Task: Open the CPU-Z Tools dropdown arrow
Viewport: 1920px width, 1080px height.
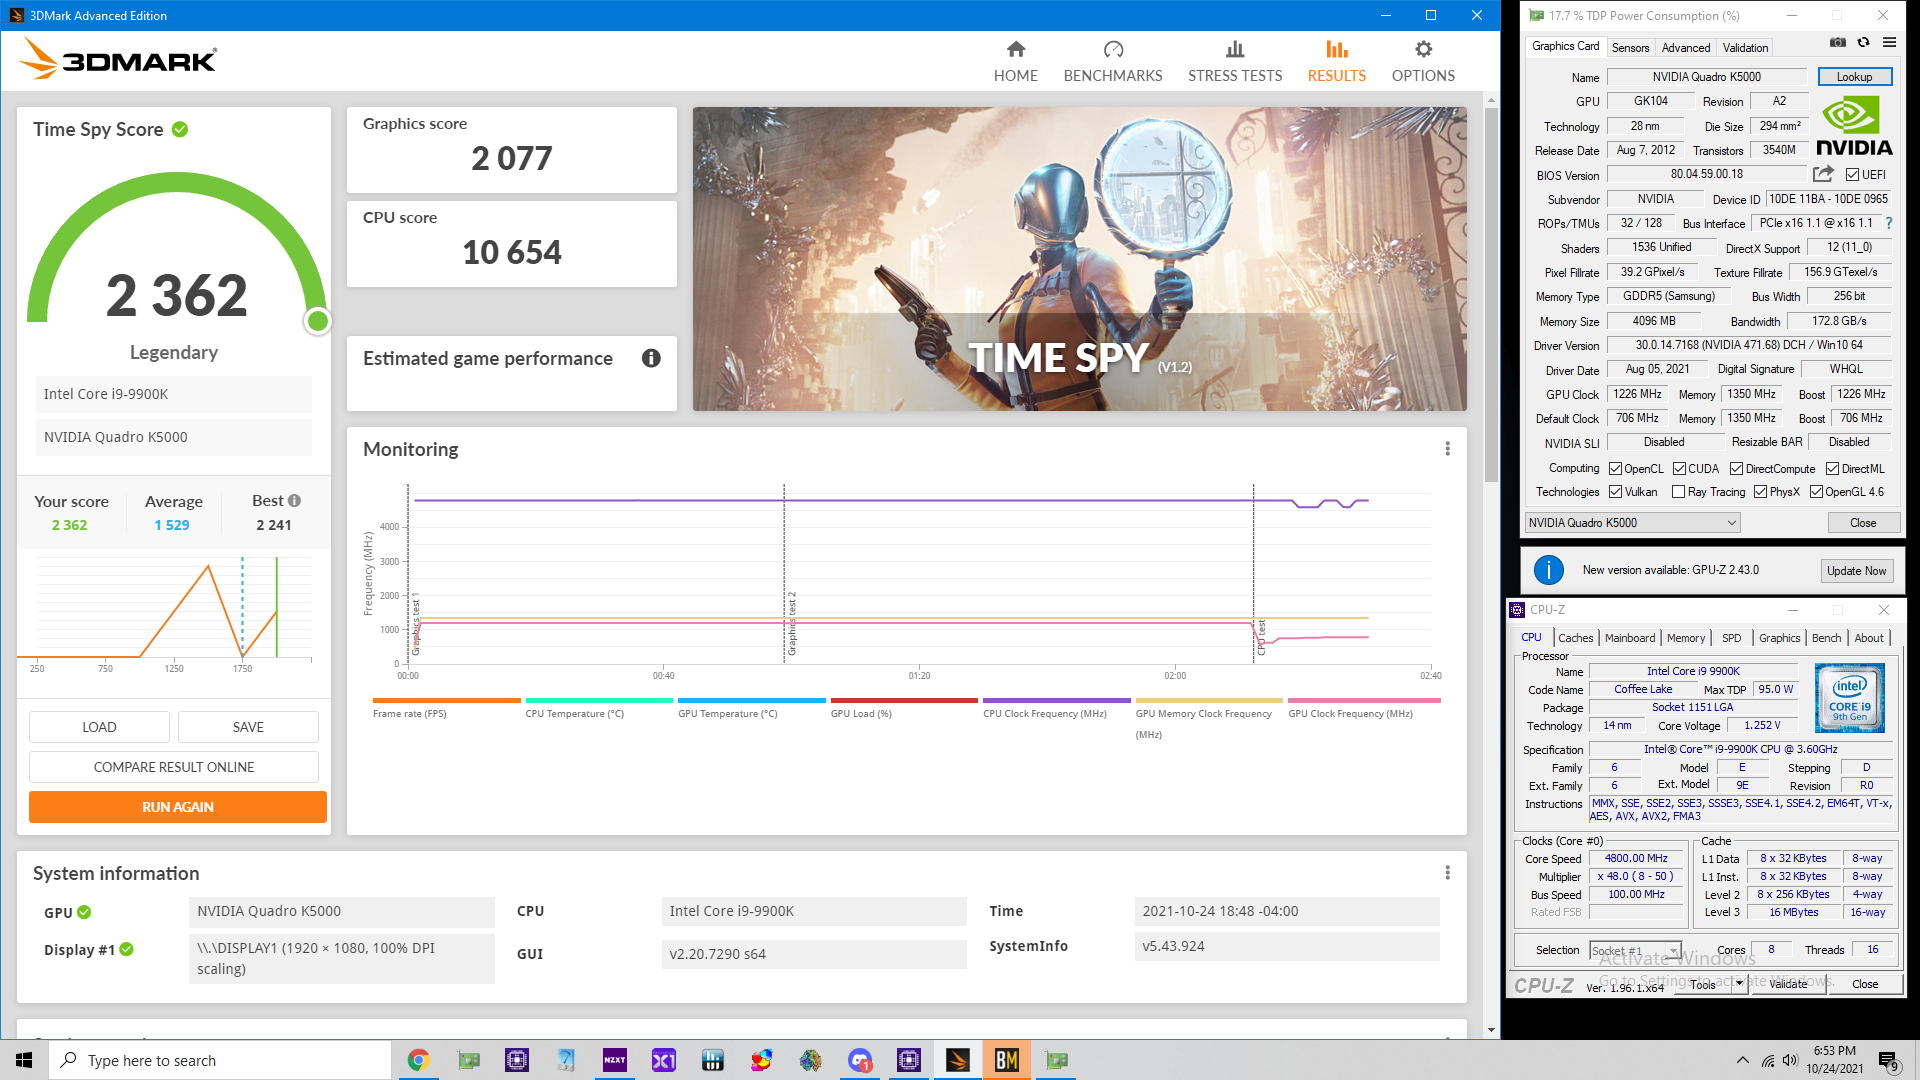Action: (x=1739, y=984)
